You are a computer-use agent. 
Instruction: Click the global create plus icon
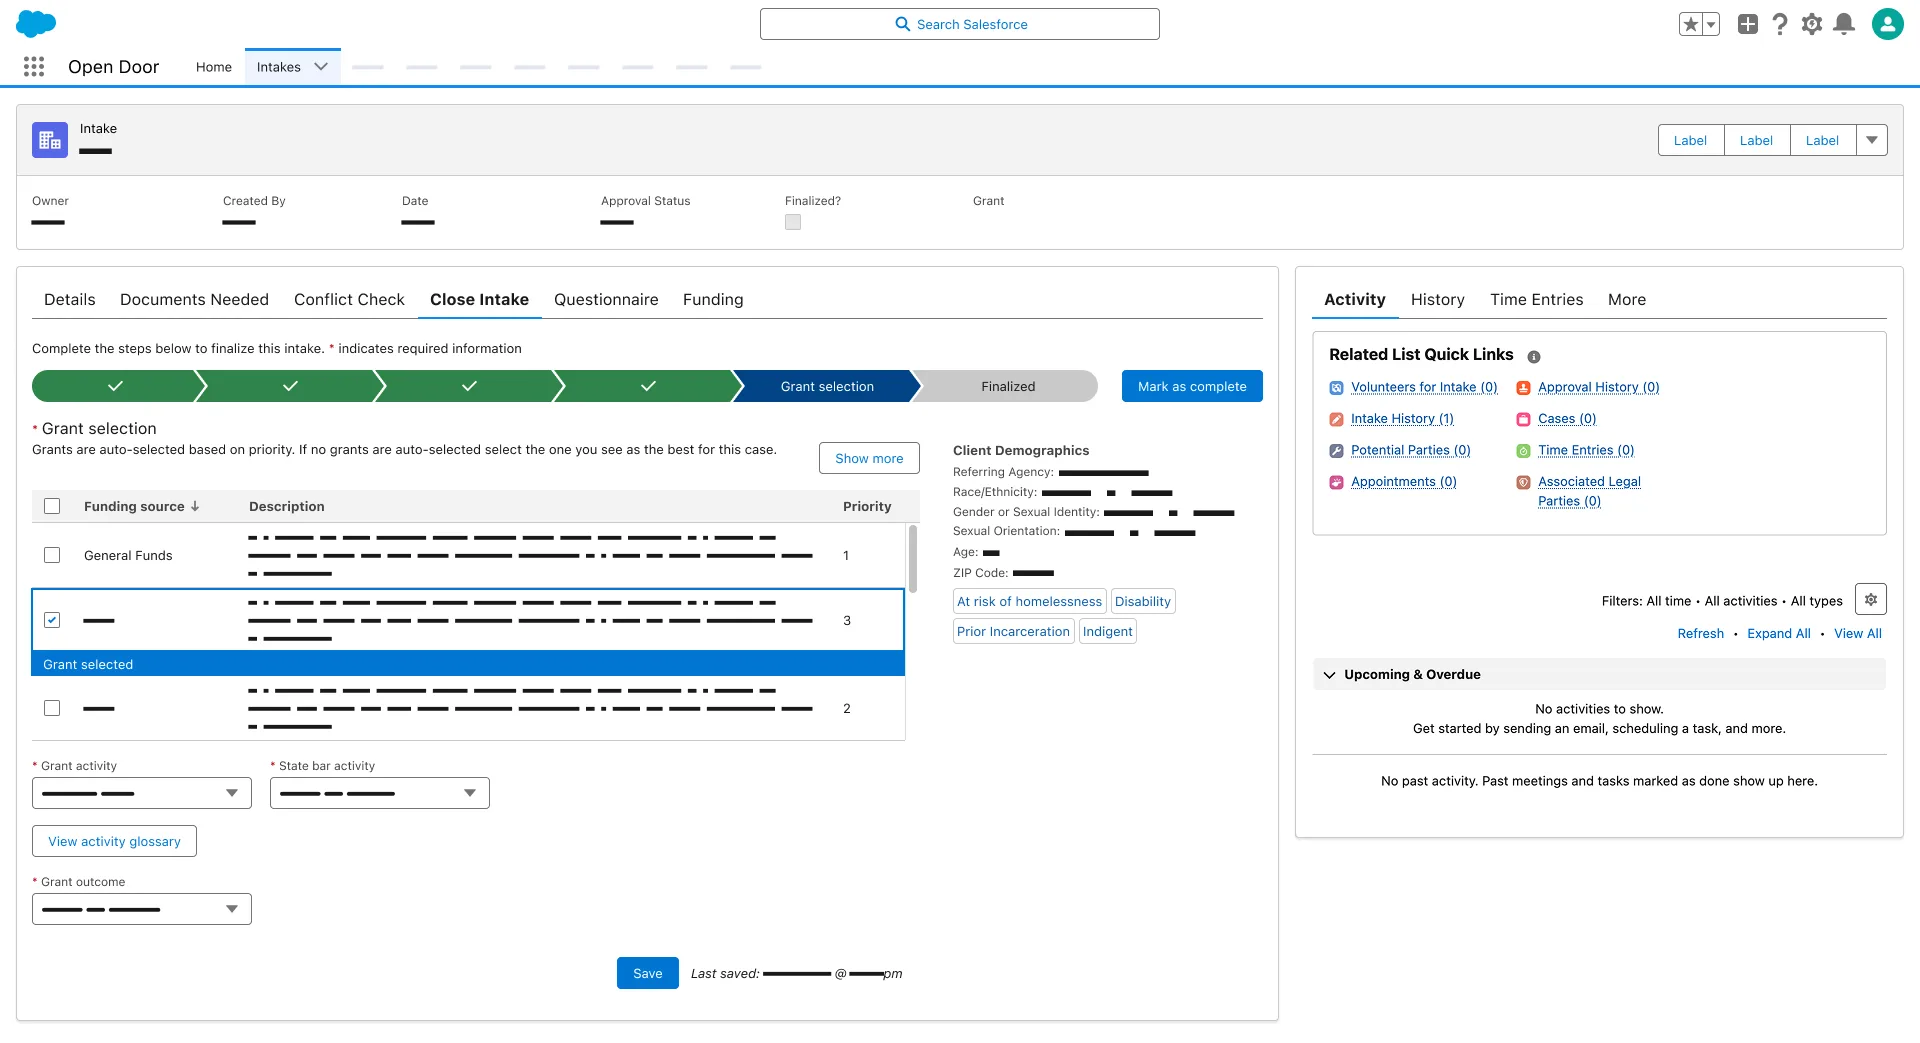coord(1748,24)
